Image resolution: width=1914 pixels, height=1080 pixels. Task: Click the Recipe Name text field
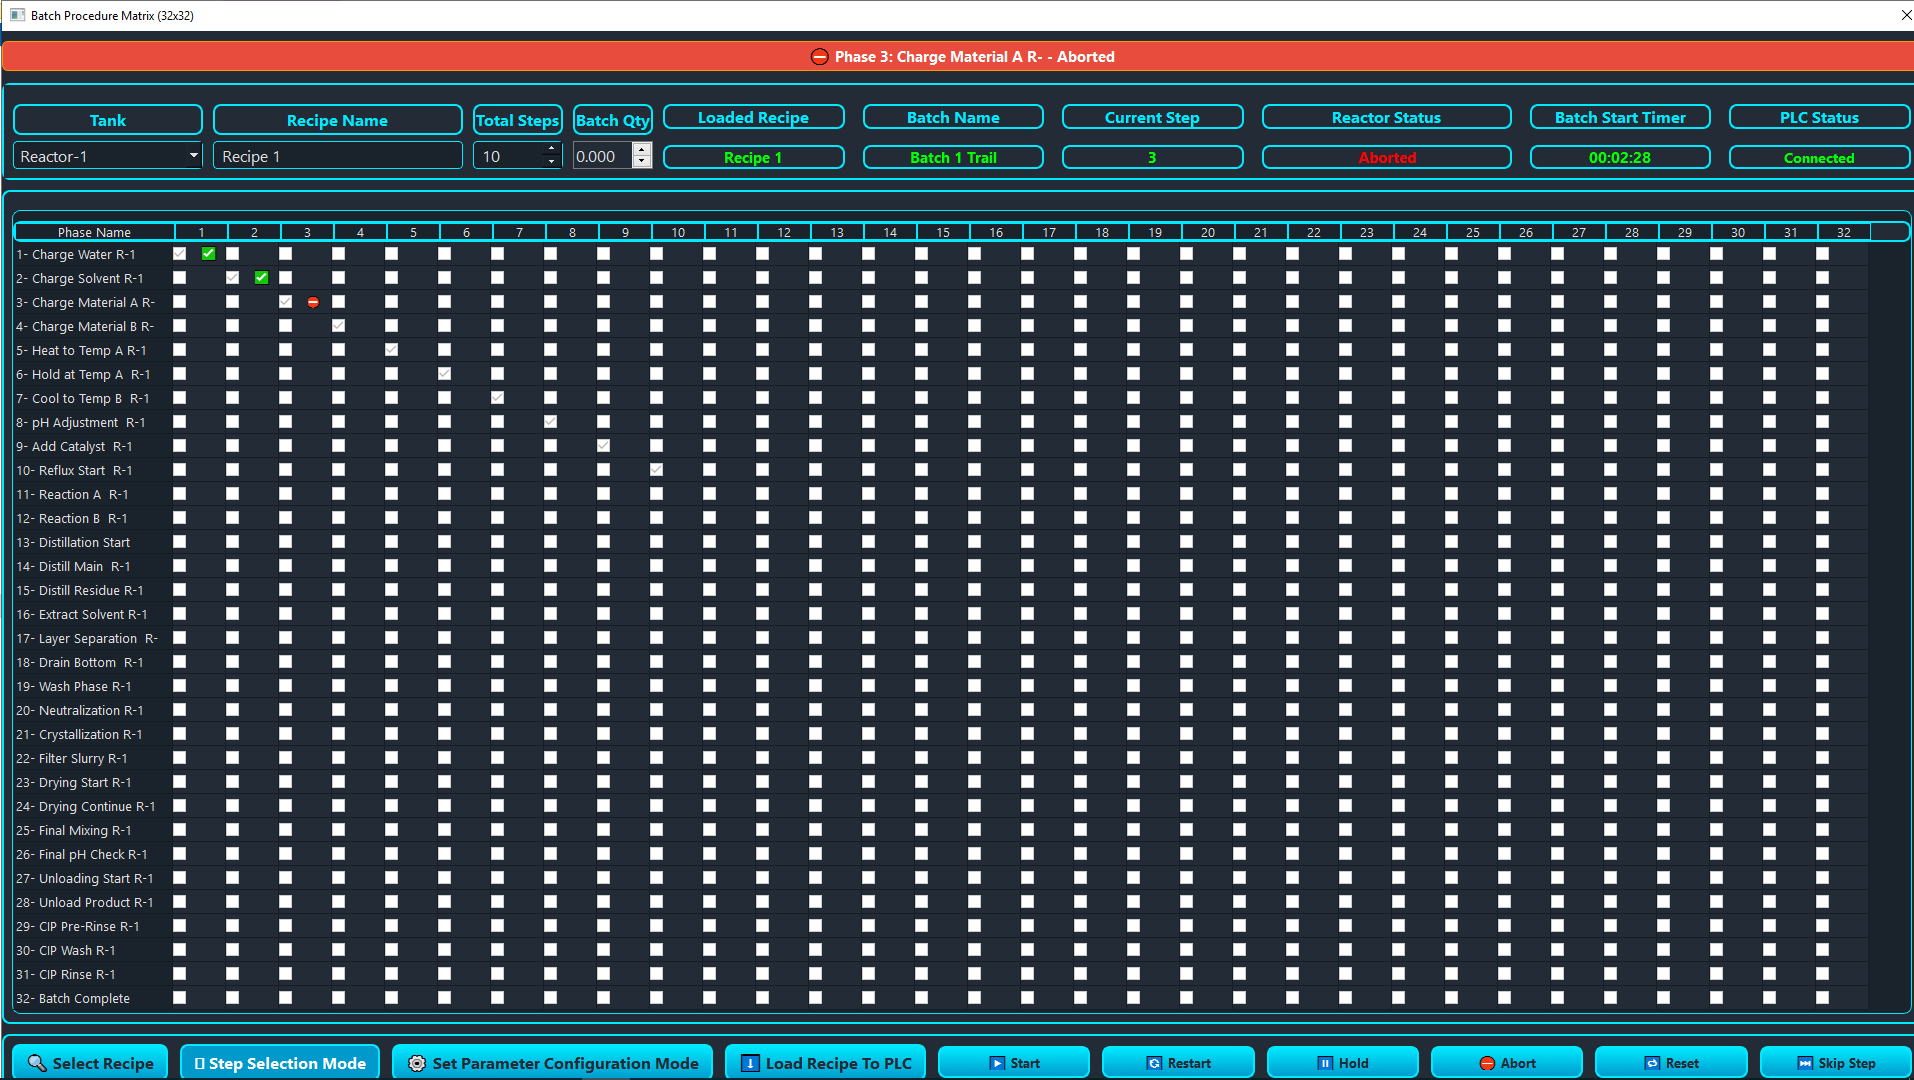click(x=337, y=156)
